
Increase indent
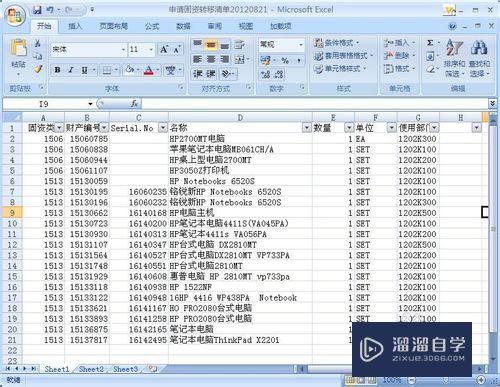(211, 74)
